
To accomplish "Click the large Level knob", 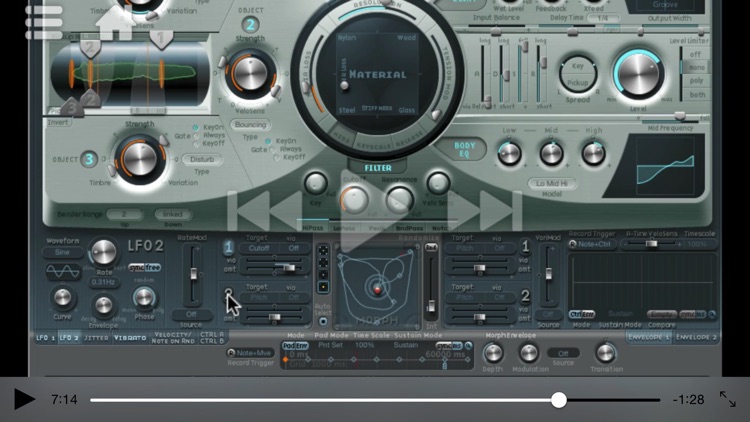I will 638,73.
